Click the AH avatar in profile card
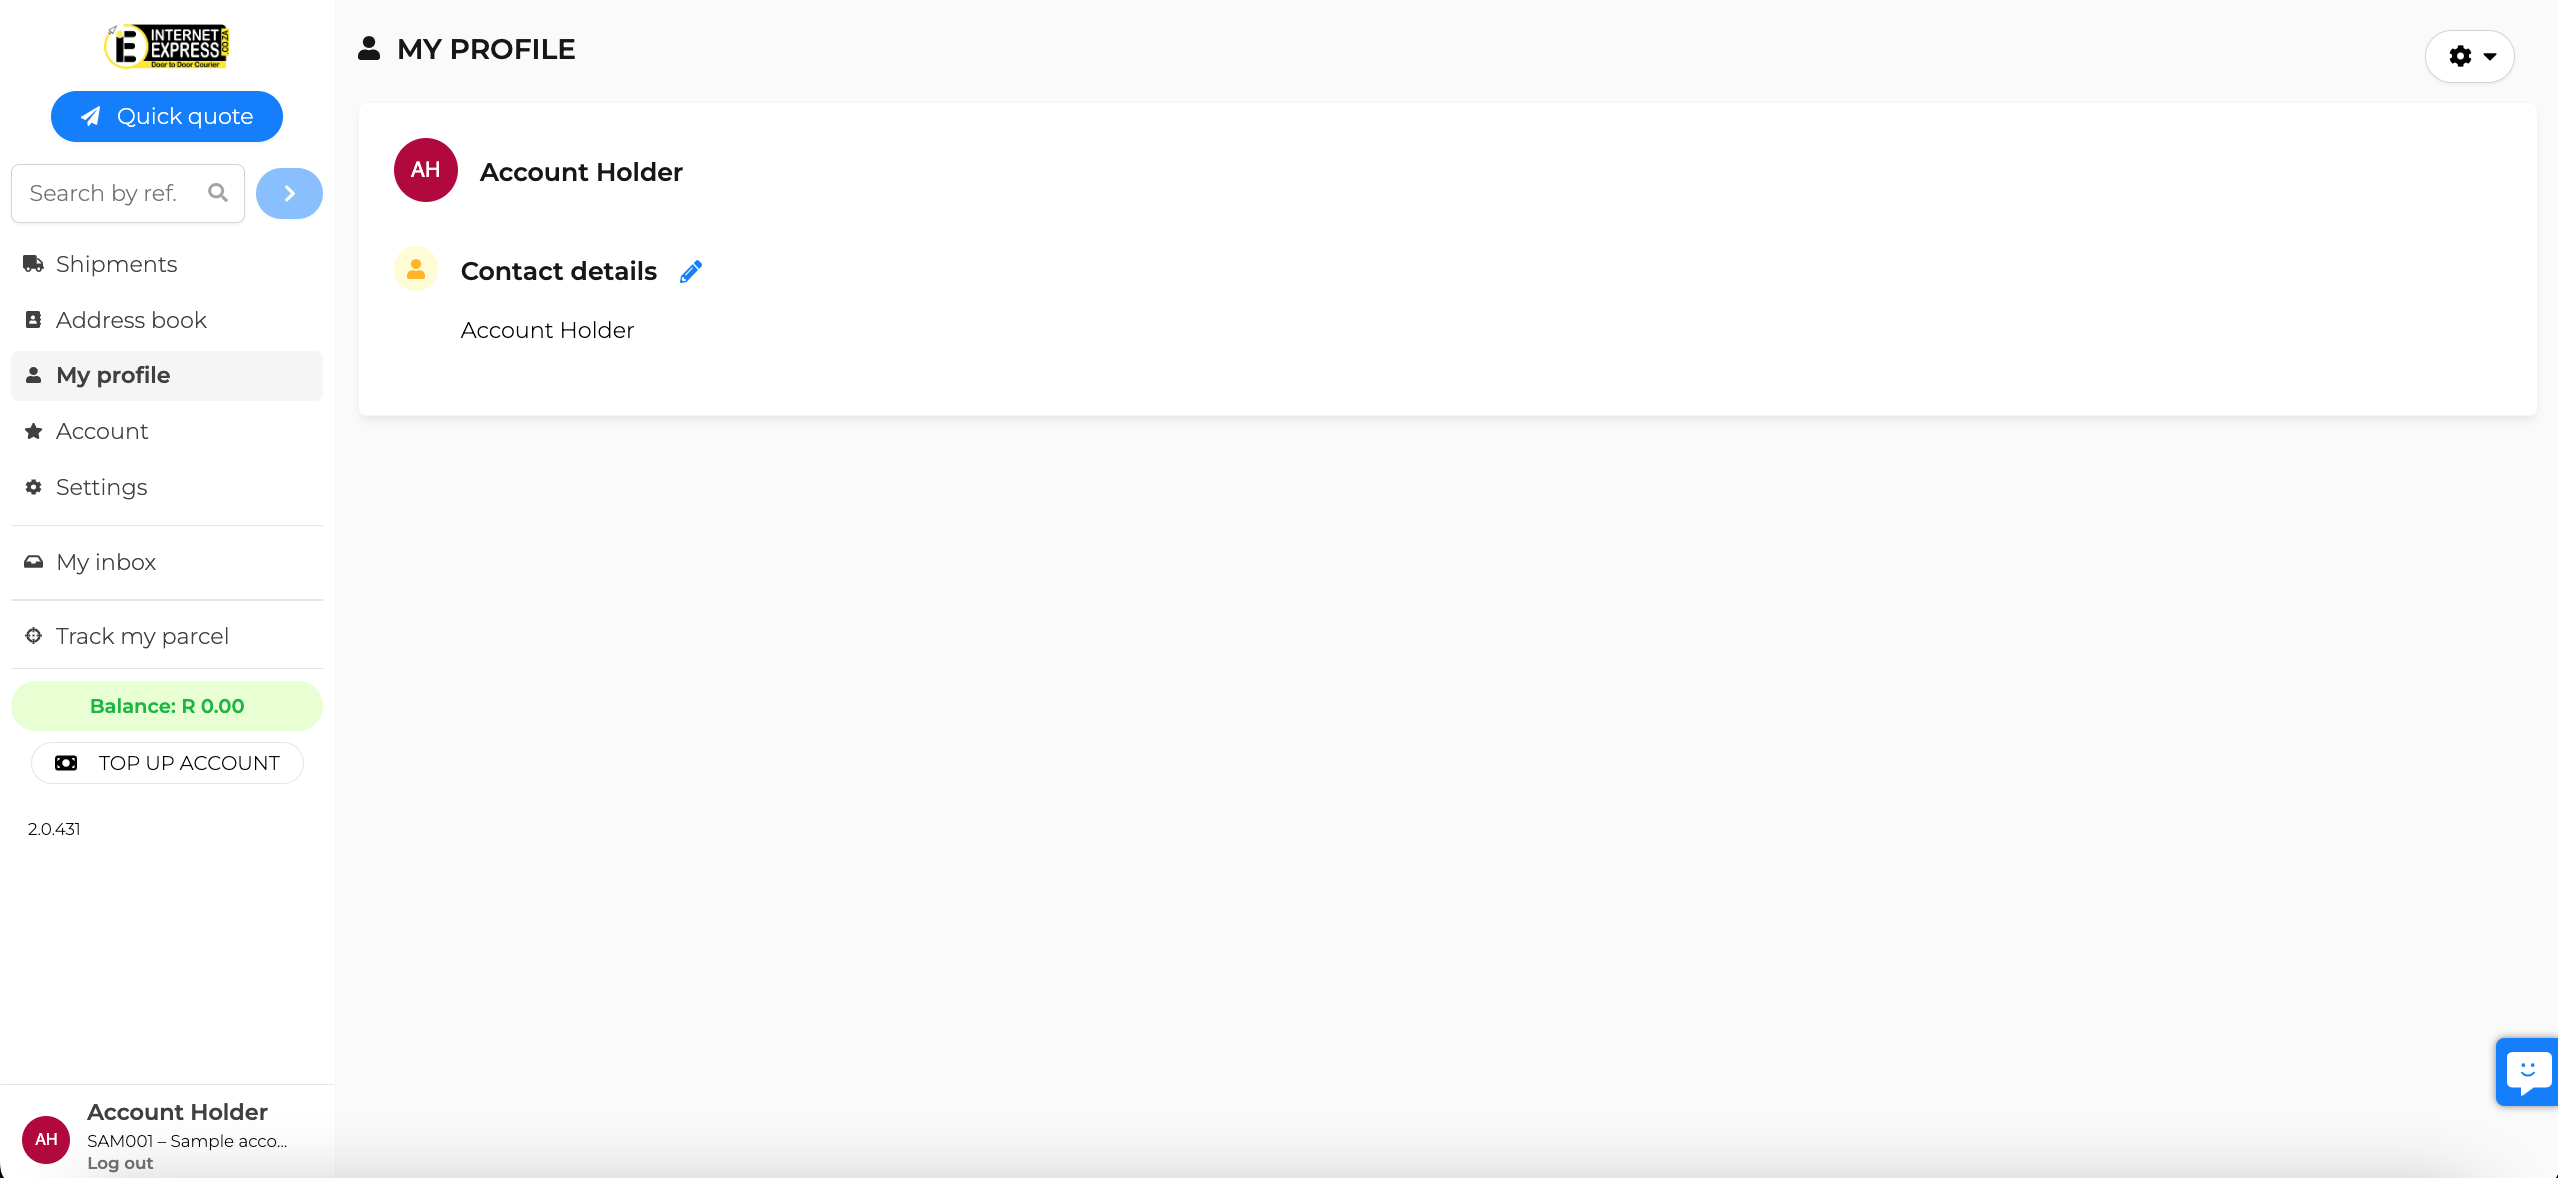The image size is (2558, 1178). [426, 170]
